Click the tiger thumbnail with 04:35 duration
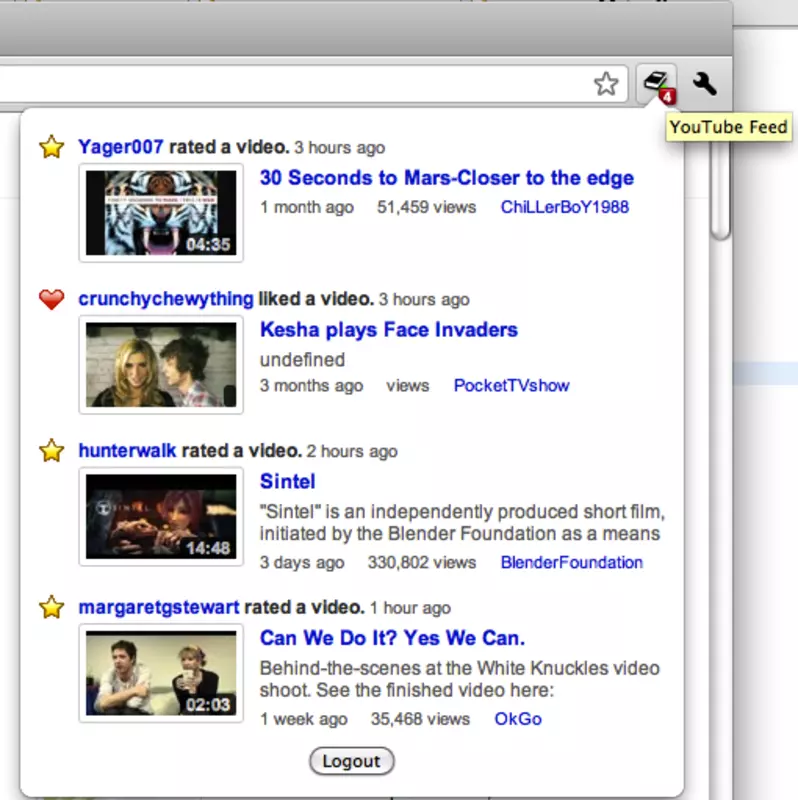The height and width of the screenshot is (800, 798). pyautogui.click(x=161, y=213)
